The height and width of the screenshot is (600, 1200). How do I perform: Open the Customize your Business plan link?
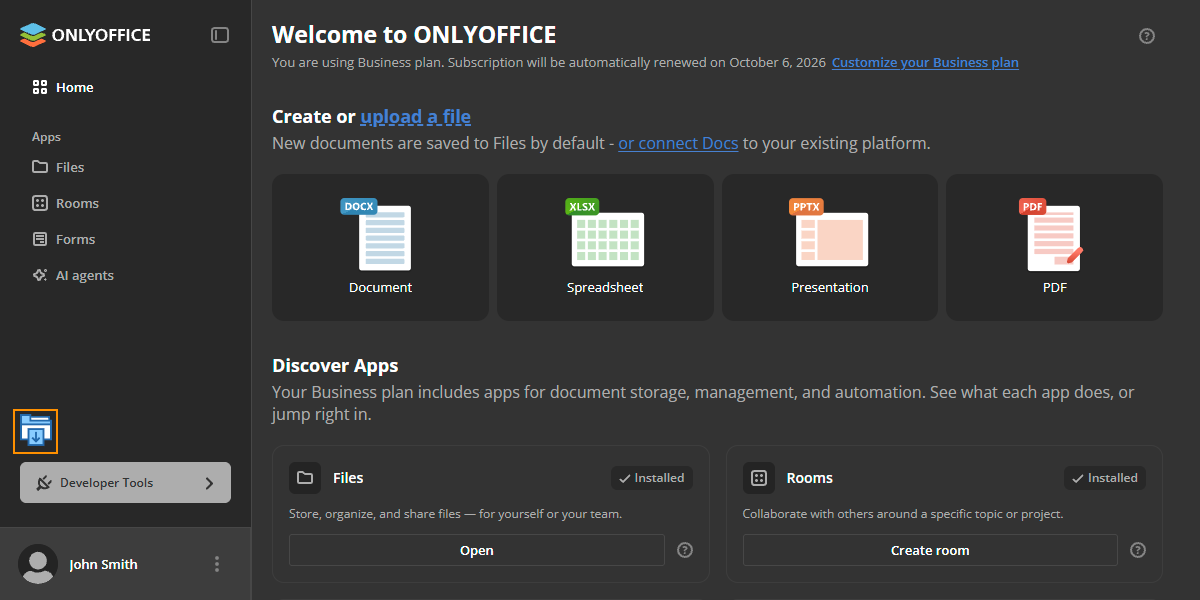(x=925, y=62)
